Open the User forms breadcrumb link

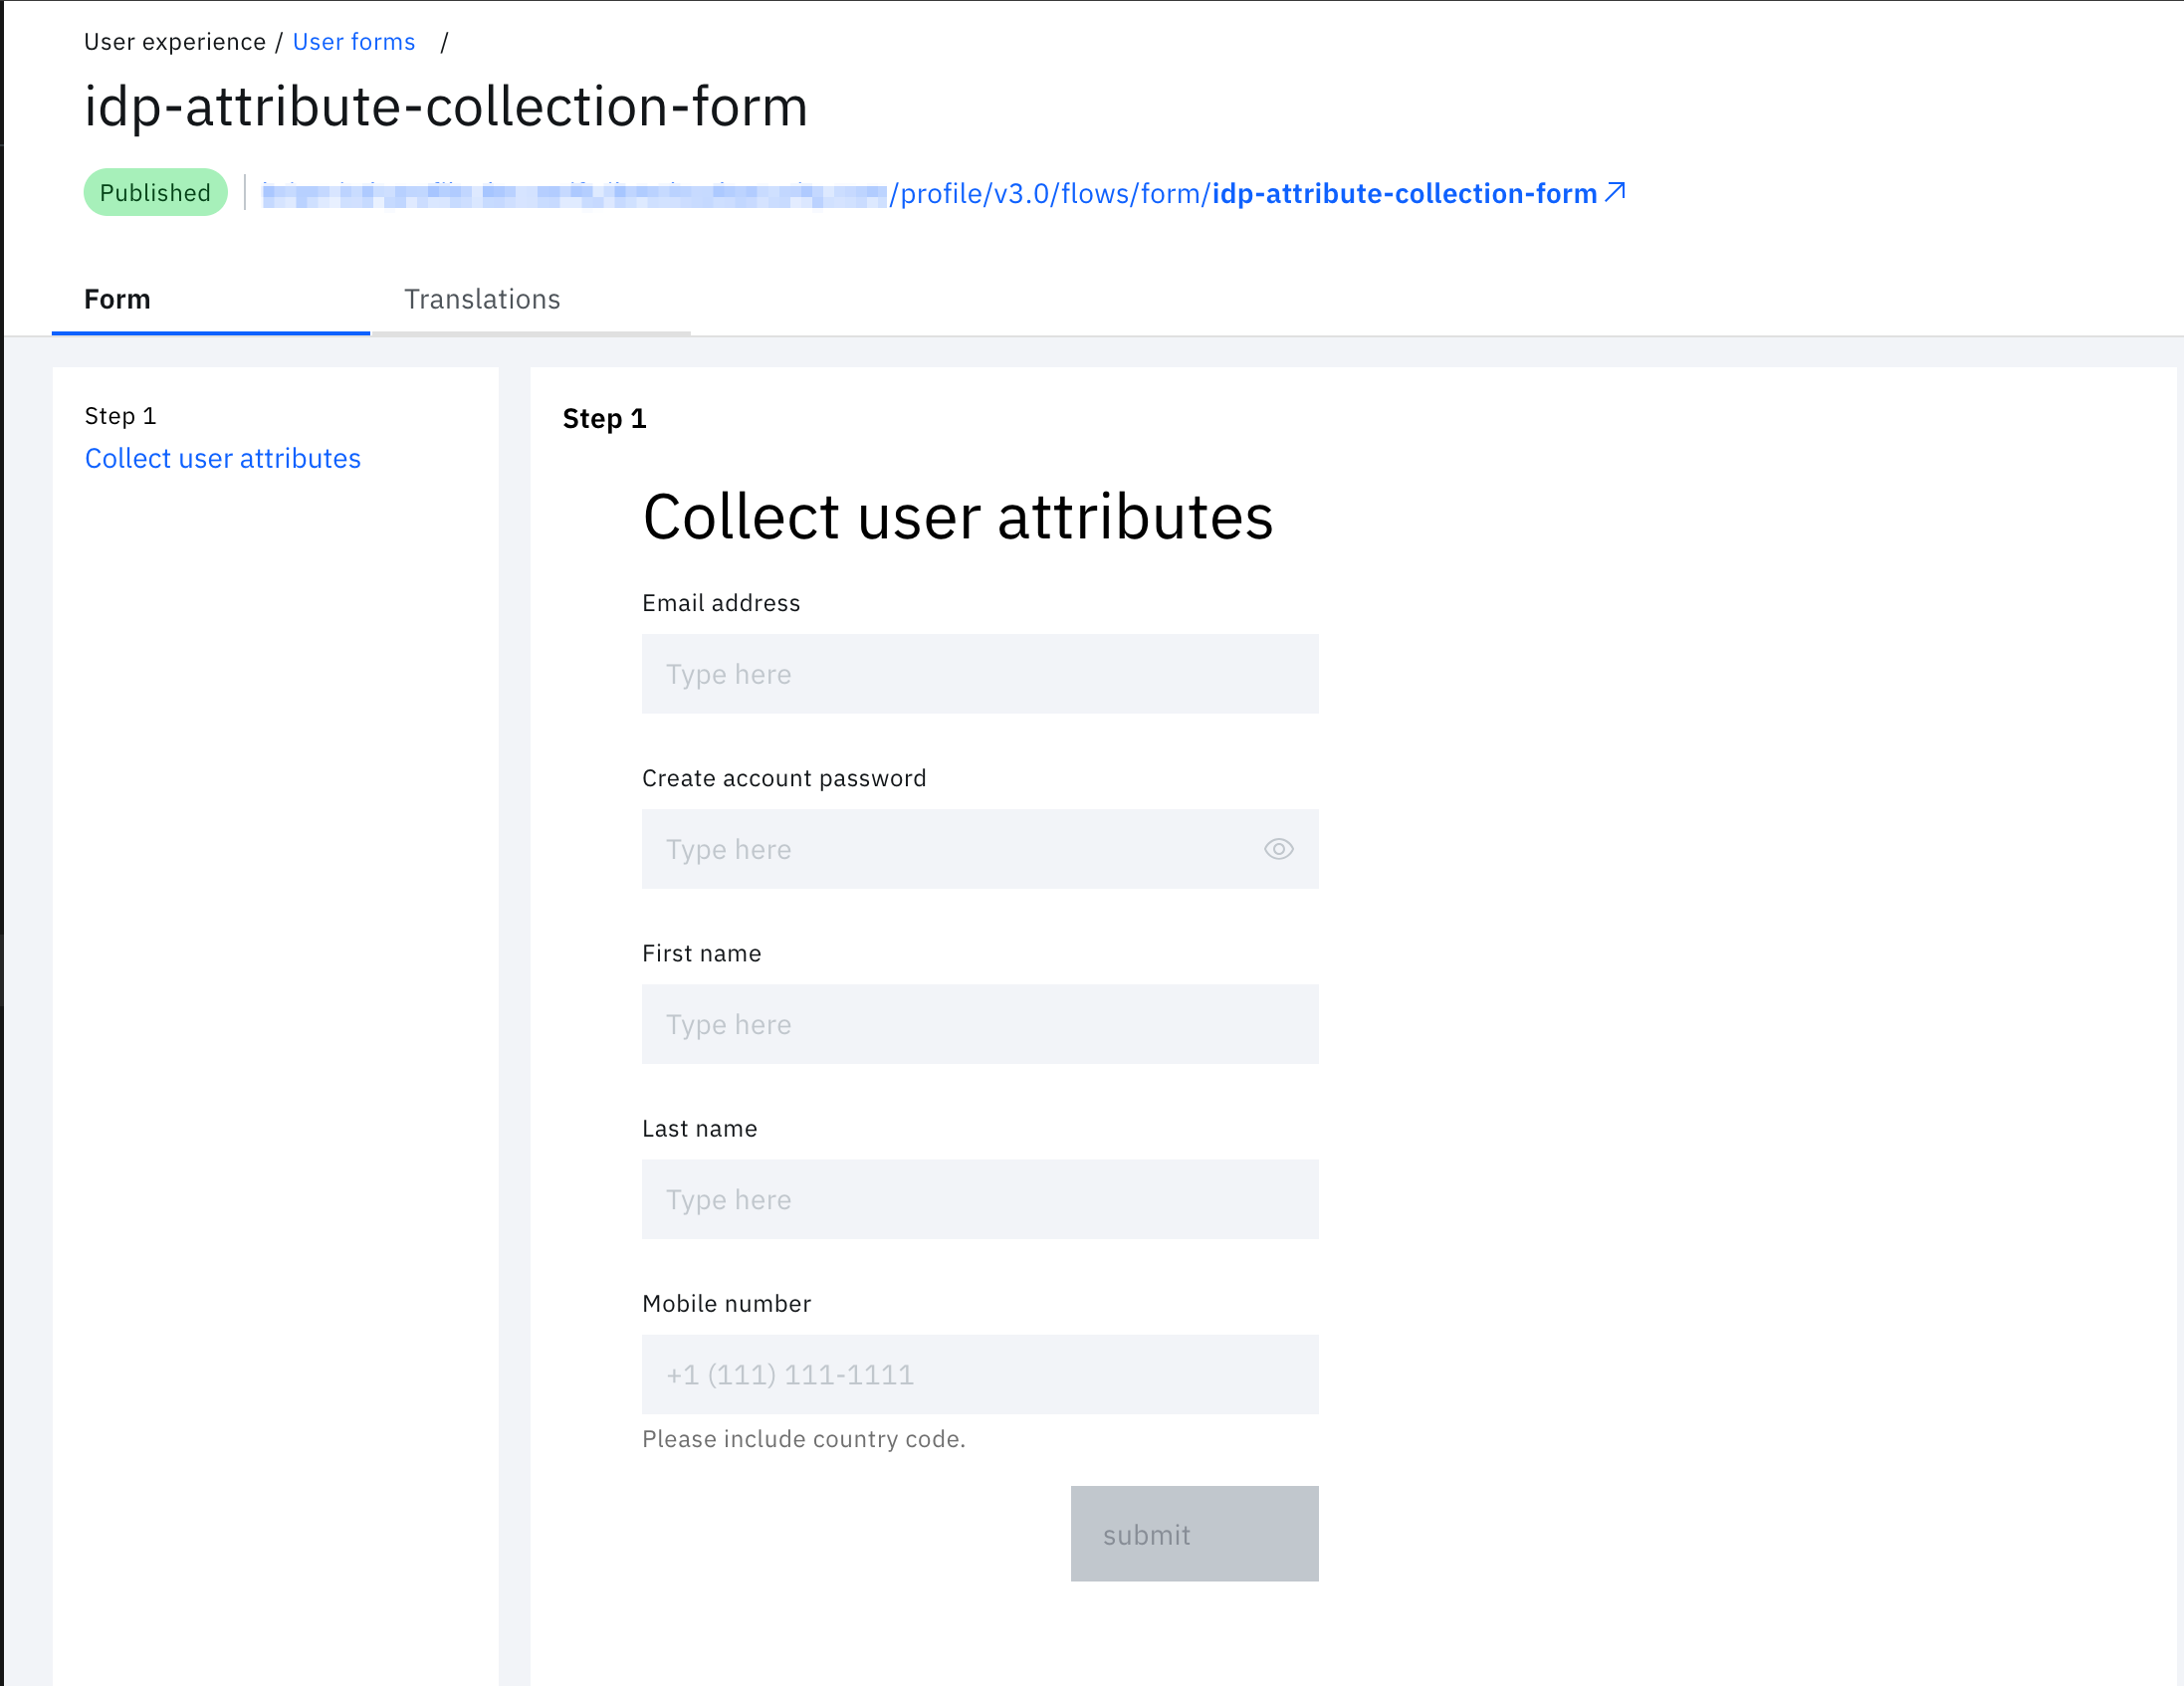click(x=353, y=42)
